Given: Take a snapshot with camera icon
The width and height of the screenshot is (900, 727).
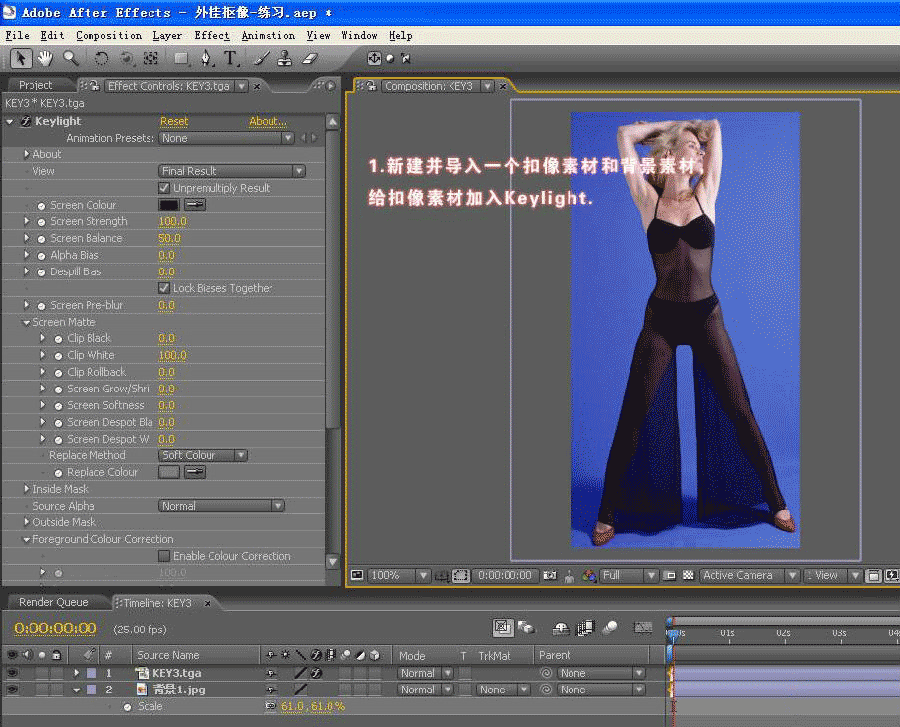Looking at the screenshot, I should pyautogui.click(x=550, y=575).
